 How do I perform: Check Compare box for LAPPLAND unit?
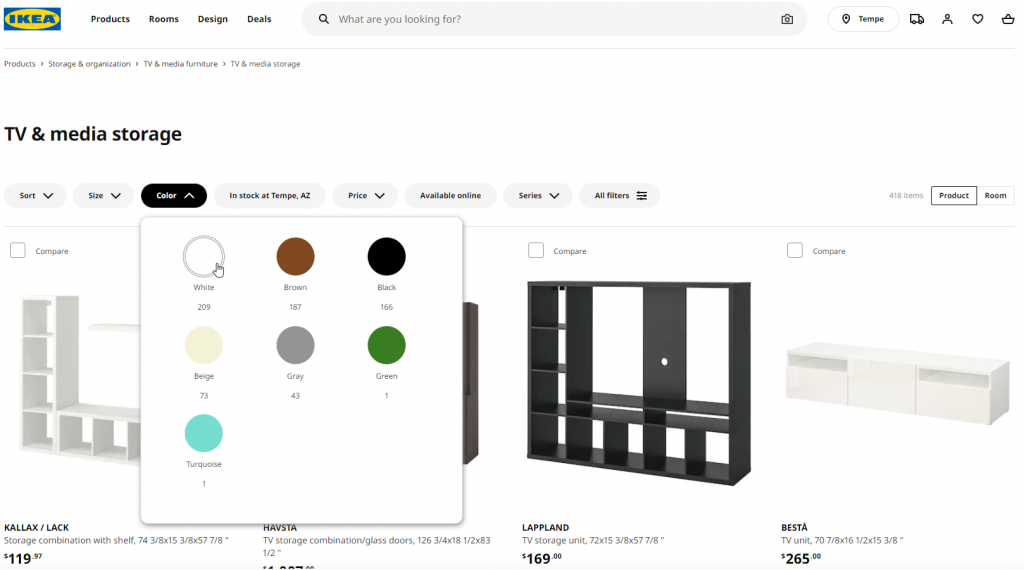click(536, 250)
